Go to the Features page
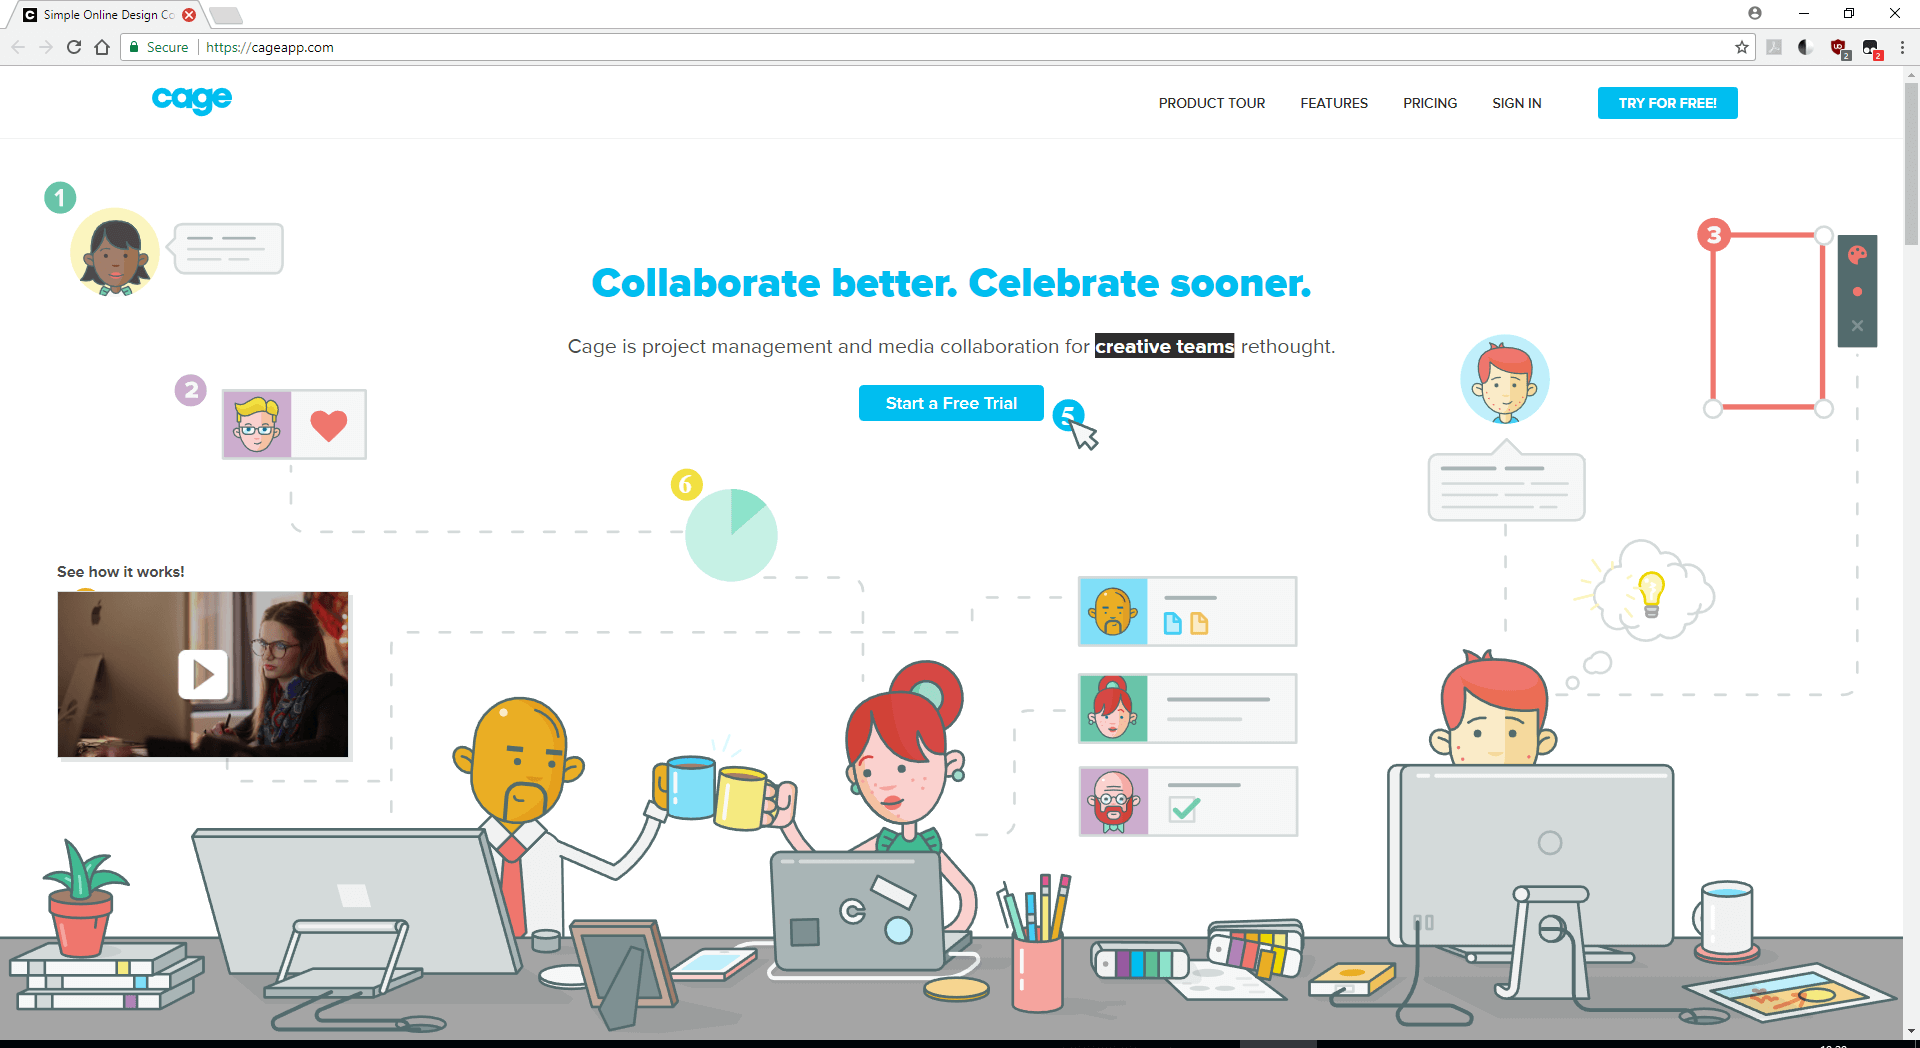The height and width of the screenshot is (1048, 1920). coord(1334,103)
